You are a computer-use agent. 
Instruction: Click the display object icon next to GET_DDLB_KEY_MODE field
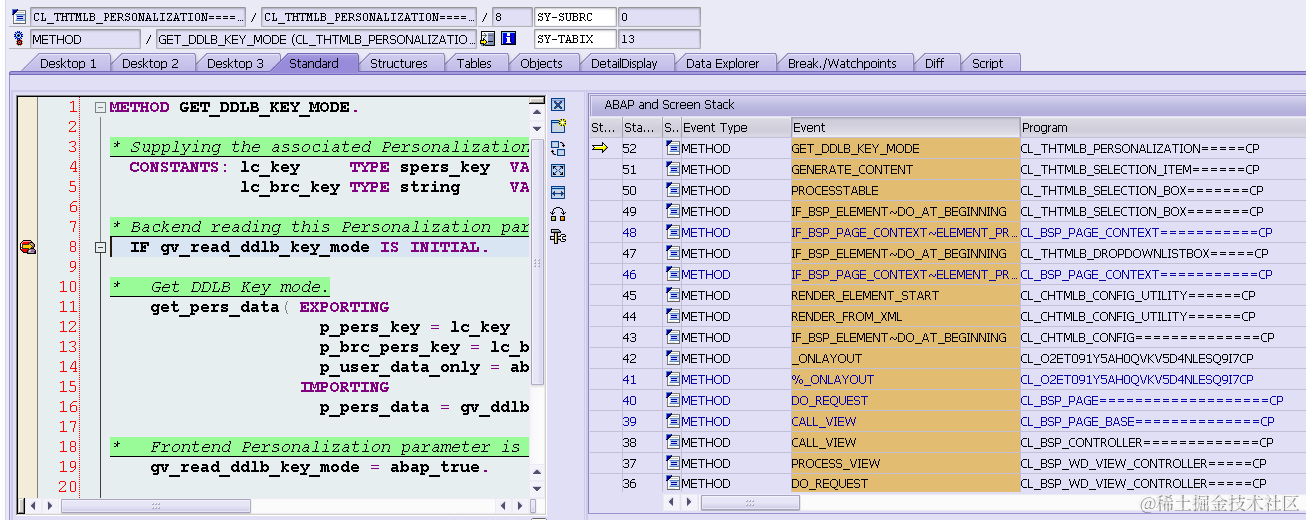488,39
